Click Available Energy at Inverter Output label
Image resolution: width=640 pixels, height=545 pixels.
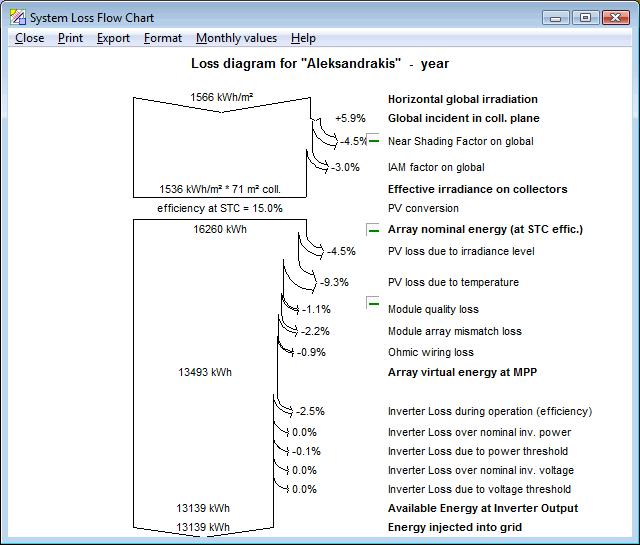click(x=483, y=508)
